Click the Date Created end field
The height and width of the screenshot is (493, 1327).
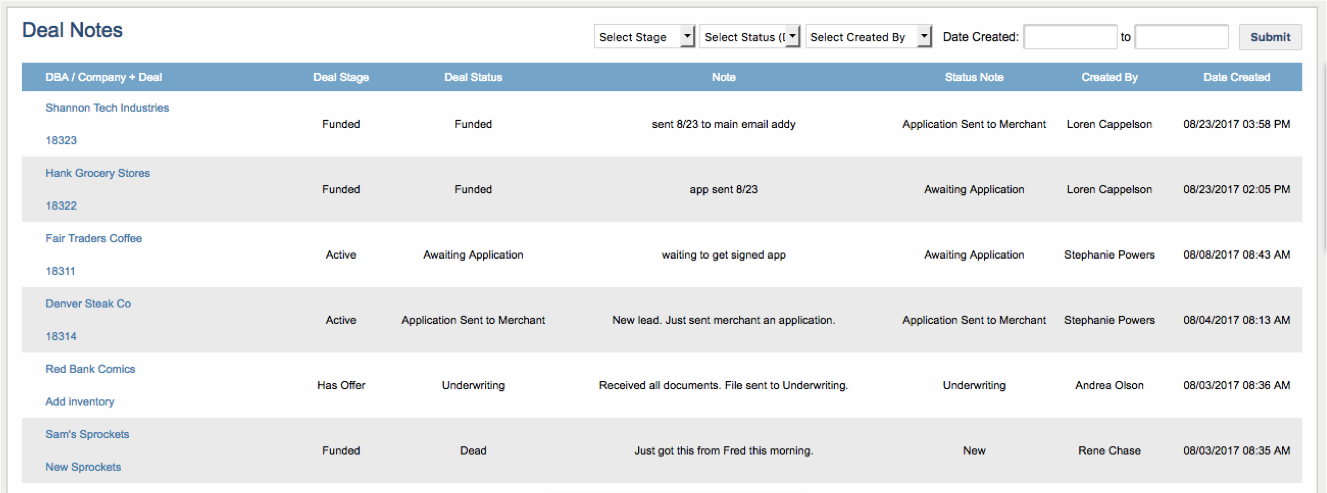[1181, 37]
